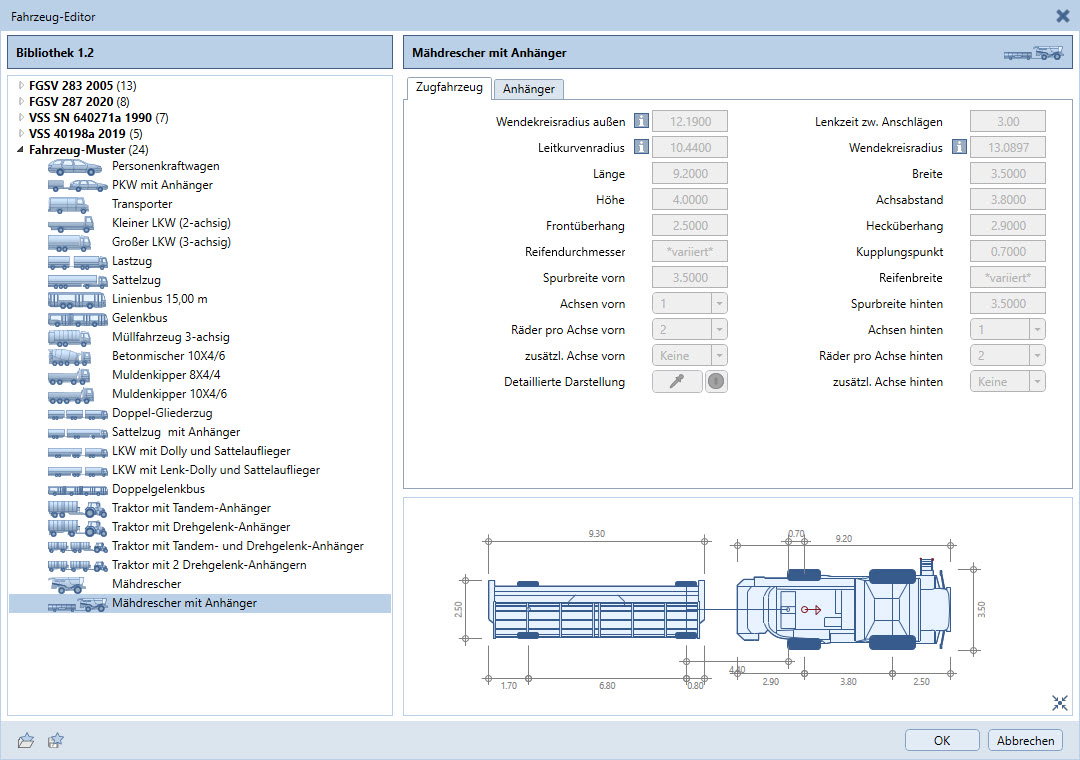Select the Mähdrescher vehicle icon in list

67,584
